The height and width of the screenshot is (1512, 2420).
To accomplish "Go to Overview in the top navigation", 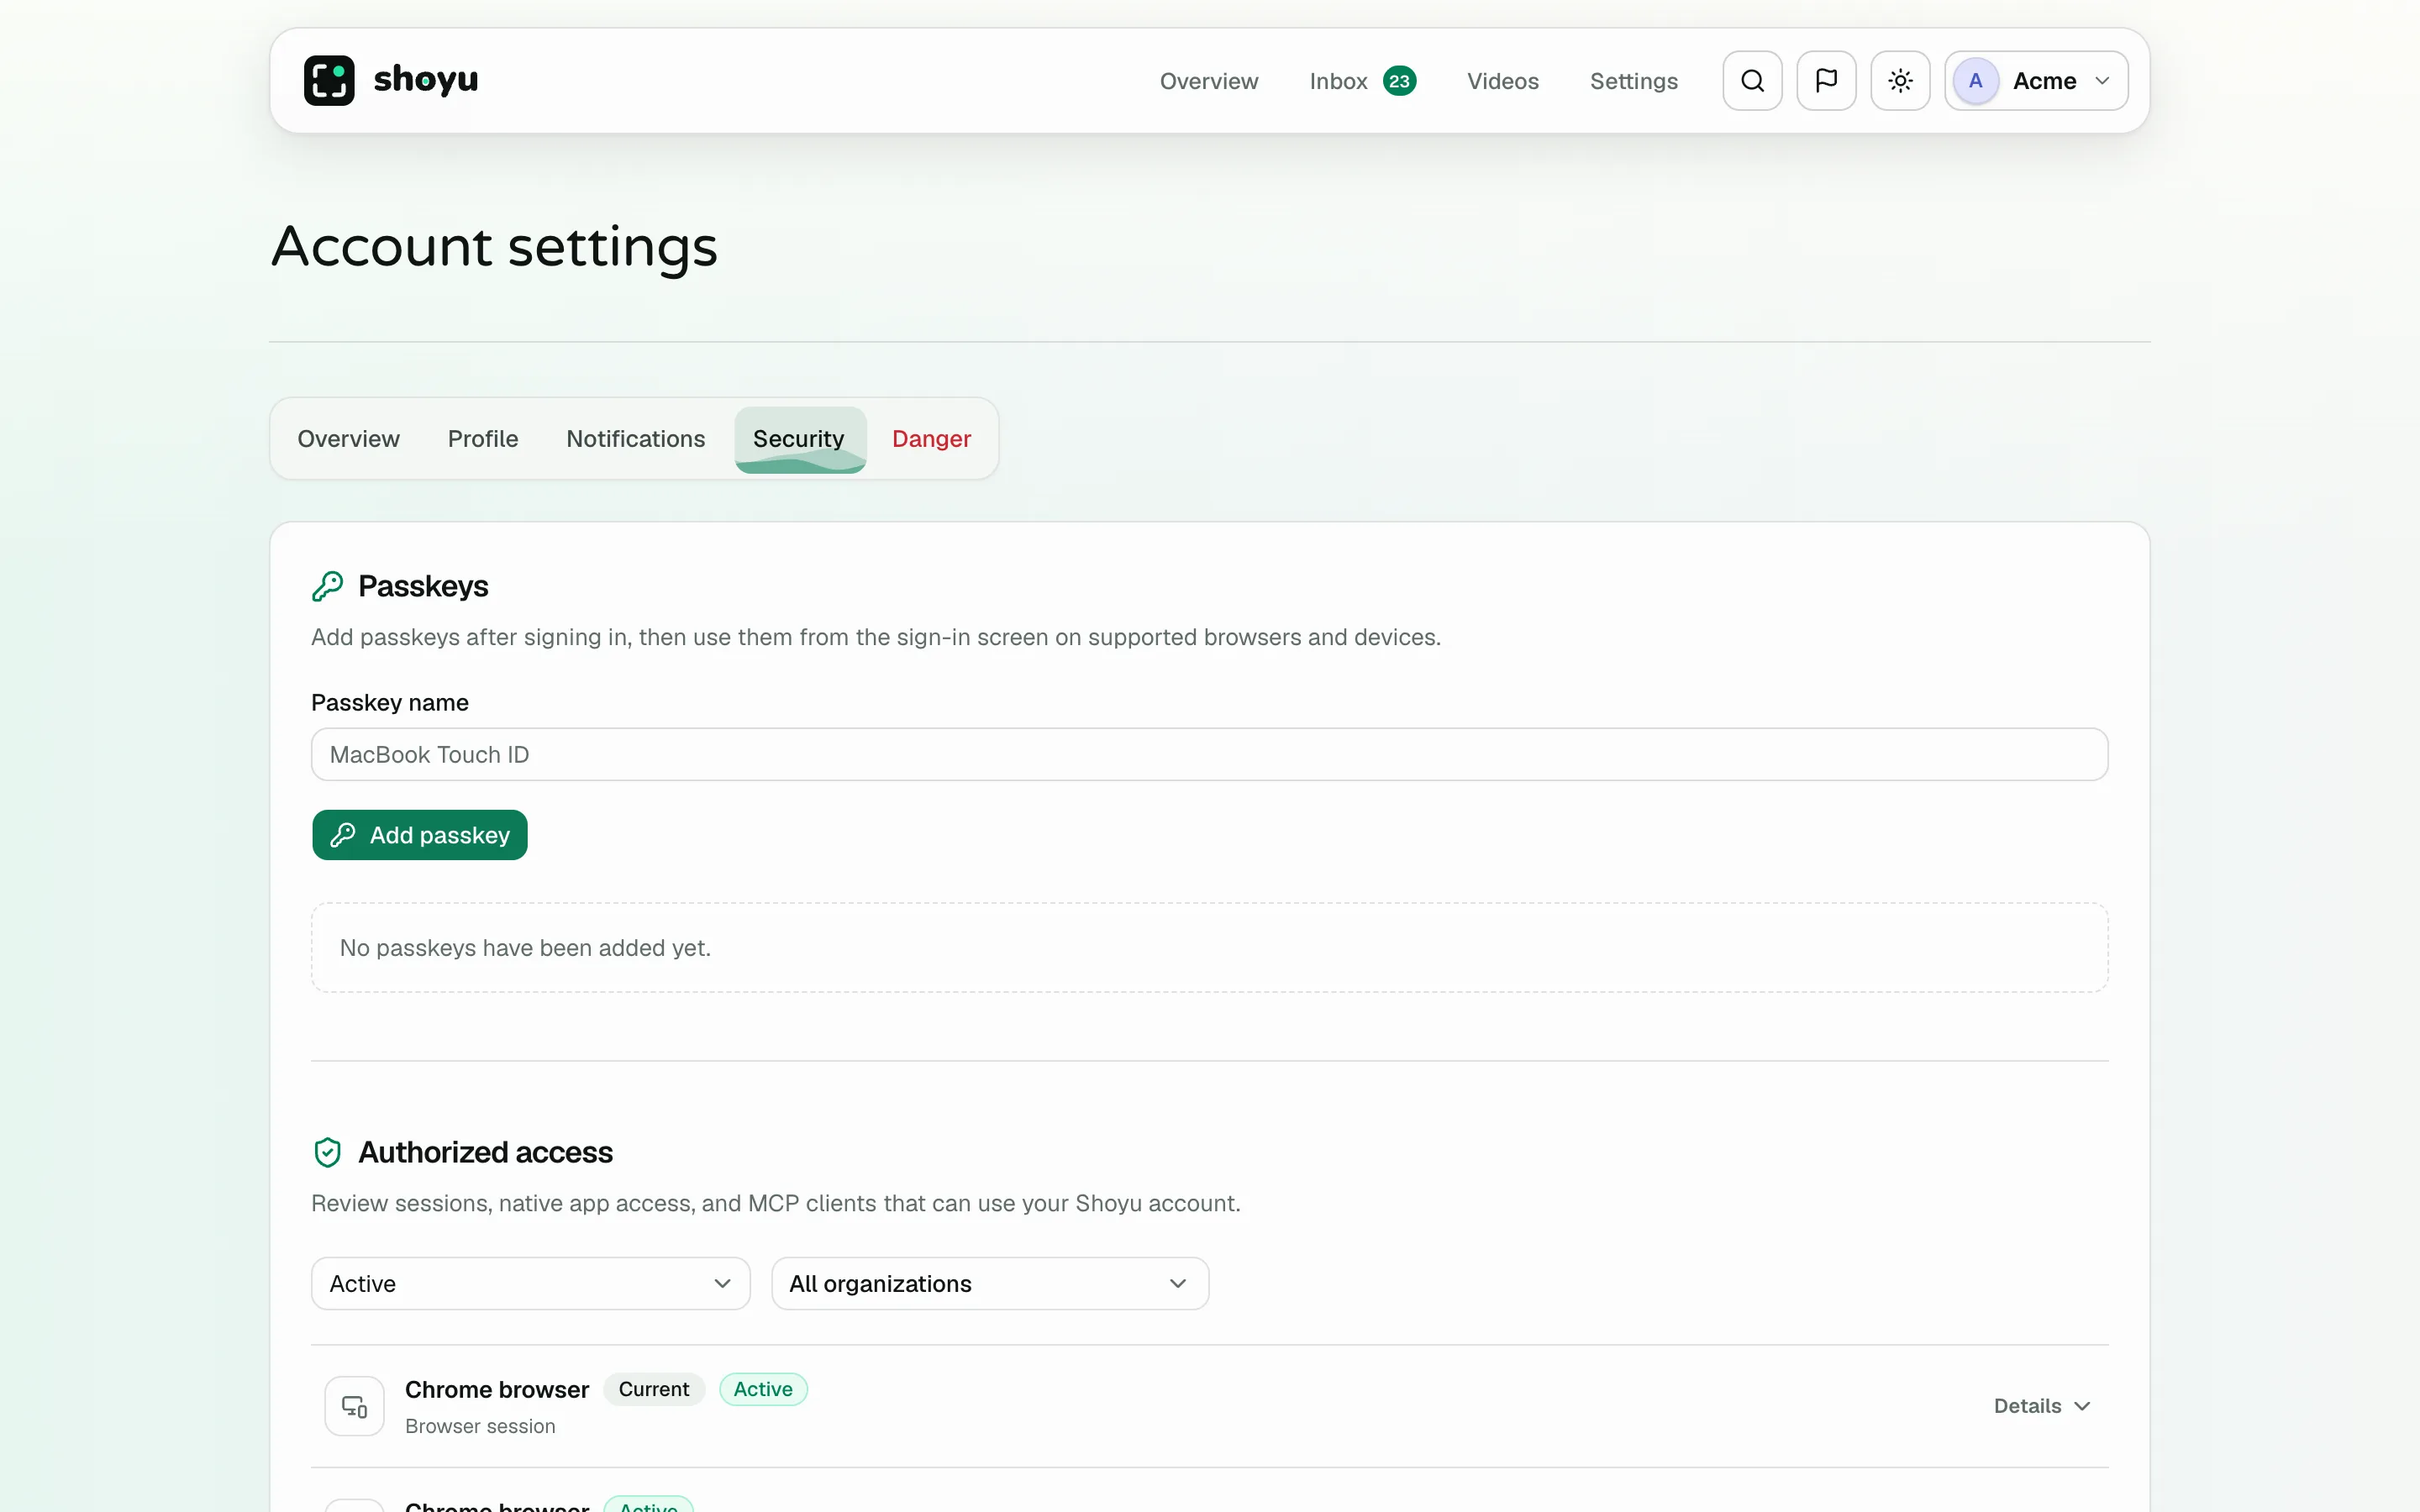I will tap(1208, 81).
